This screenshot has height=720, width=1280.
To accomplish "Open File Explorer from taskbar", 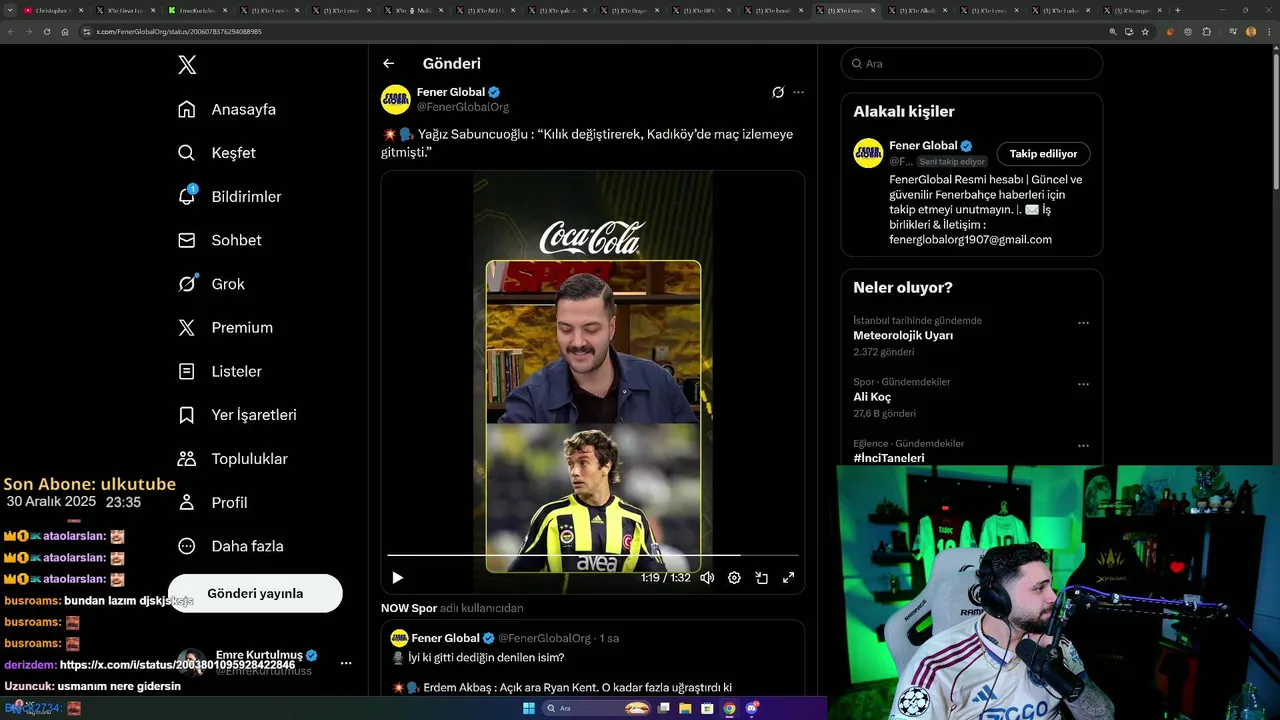I will click(686, 708).
